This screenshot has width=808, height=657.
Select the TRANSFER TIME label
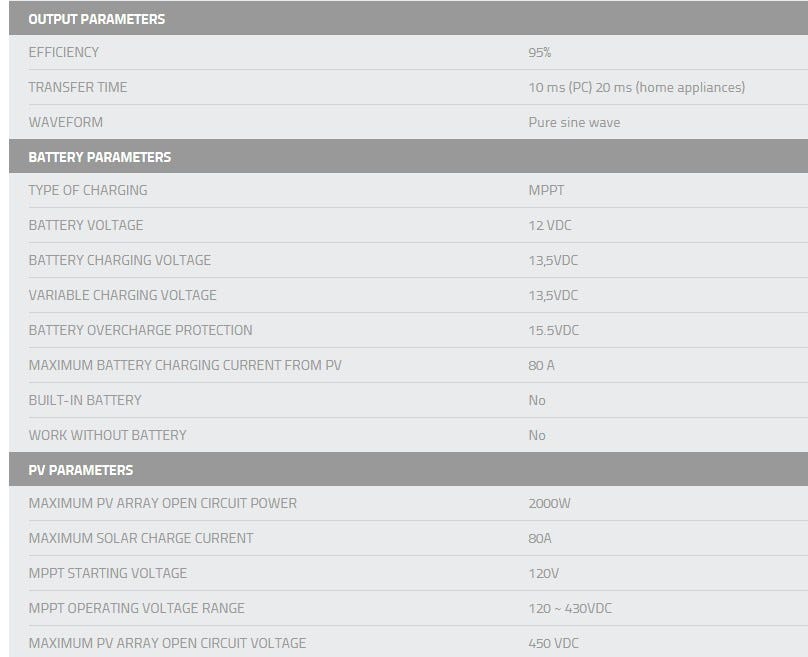[x=78, y=87]
